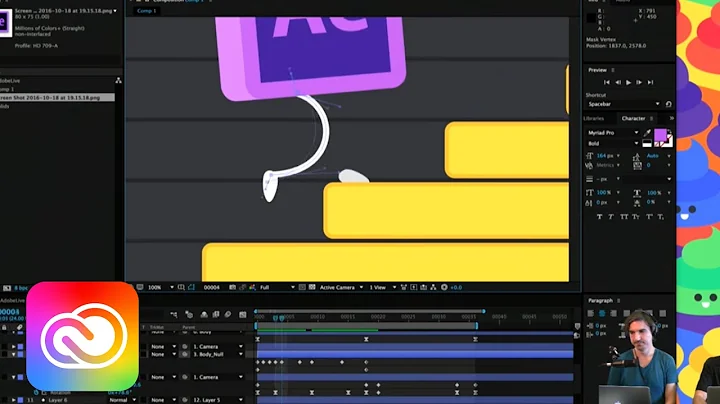Open the Bold font style dropdown

click(x=613, y=144)
